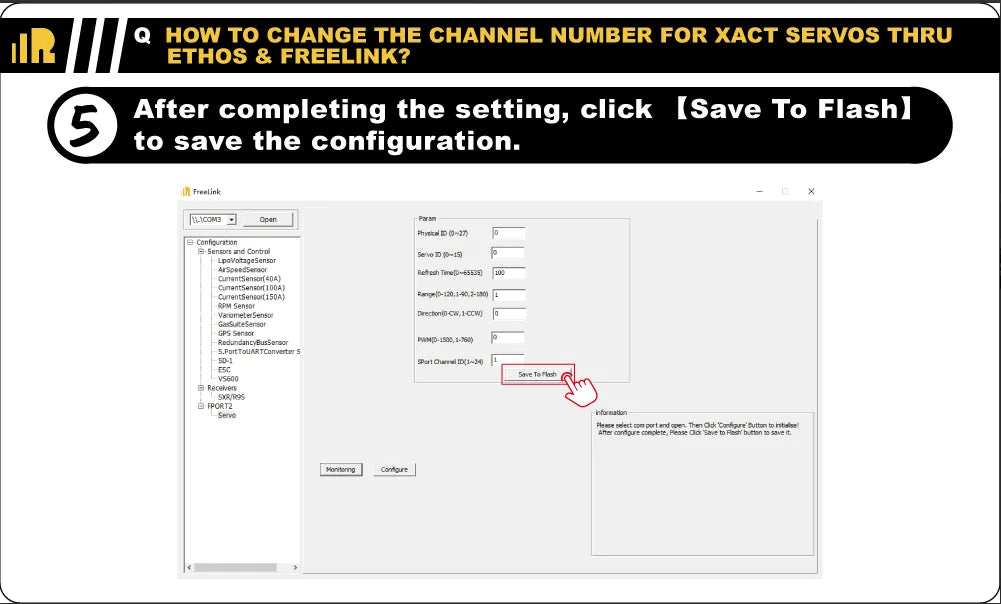Collapse the Receivers tree node
Viewport: 1001px width, 604px height.
point(201,388)
